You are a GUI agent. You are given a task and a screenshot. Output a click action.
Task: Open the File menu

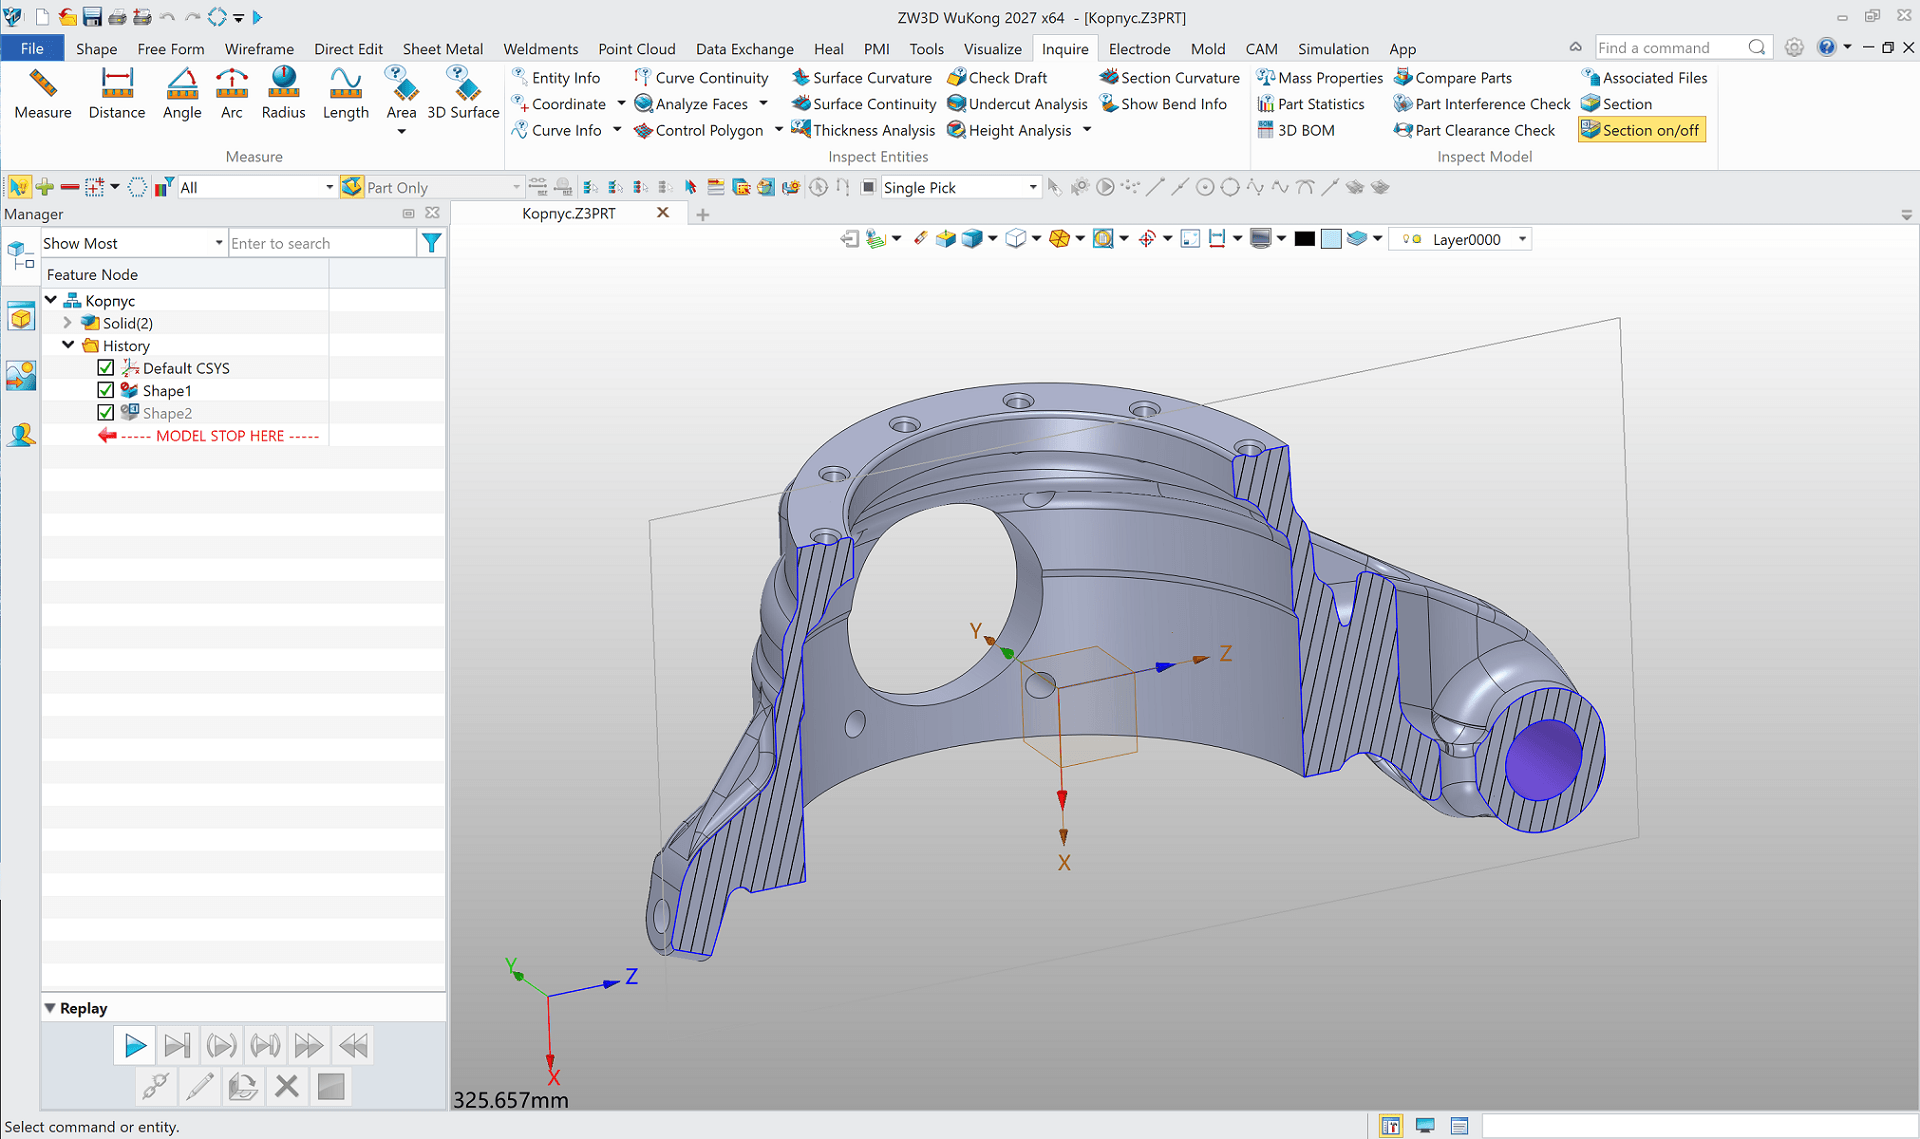[32, 48]
